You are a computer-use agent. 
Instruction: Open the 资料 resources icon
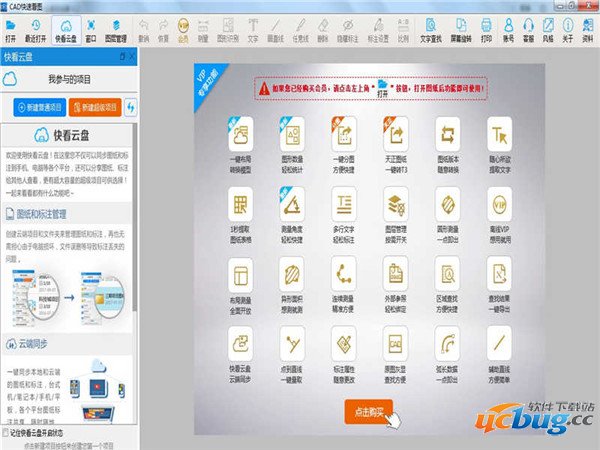coord(588,31)
